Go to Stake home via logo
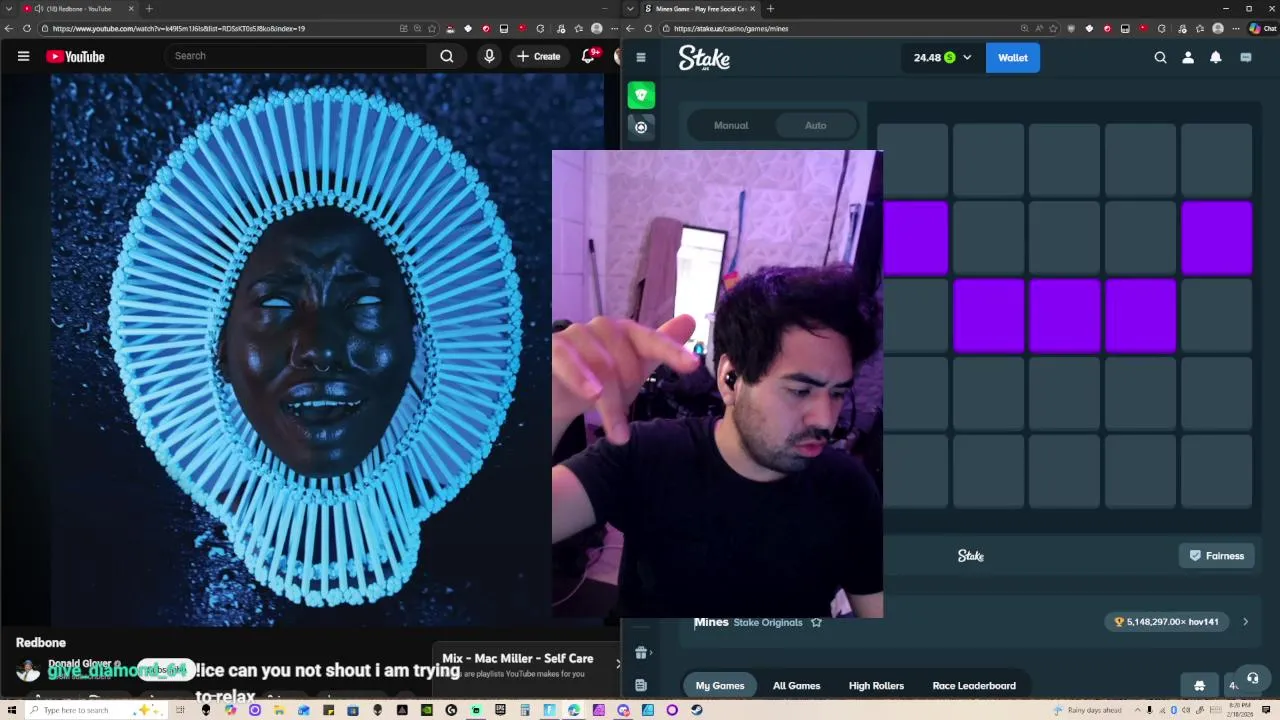Viewport: 1280px width, 720px height. tap(704, 58)
